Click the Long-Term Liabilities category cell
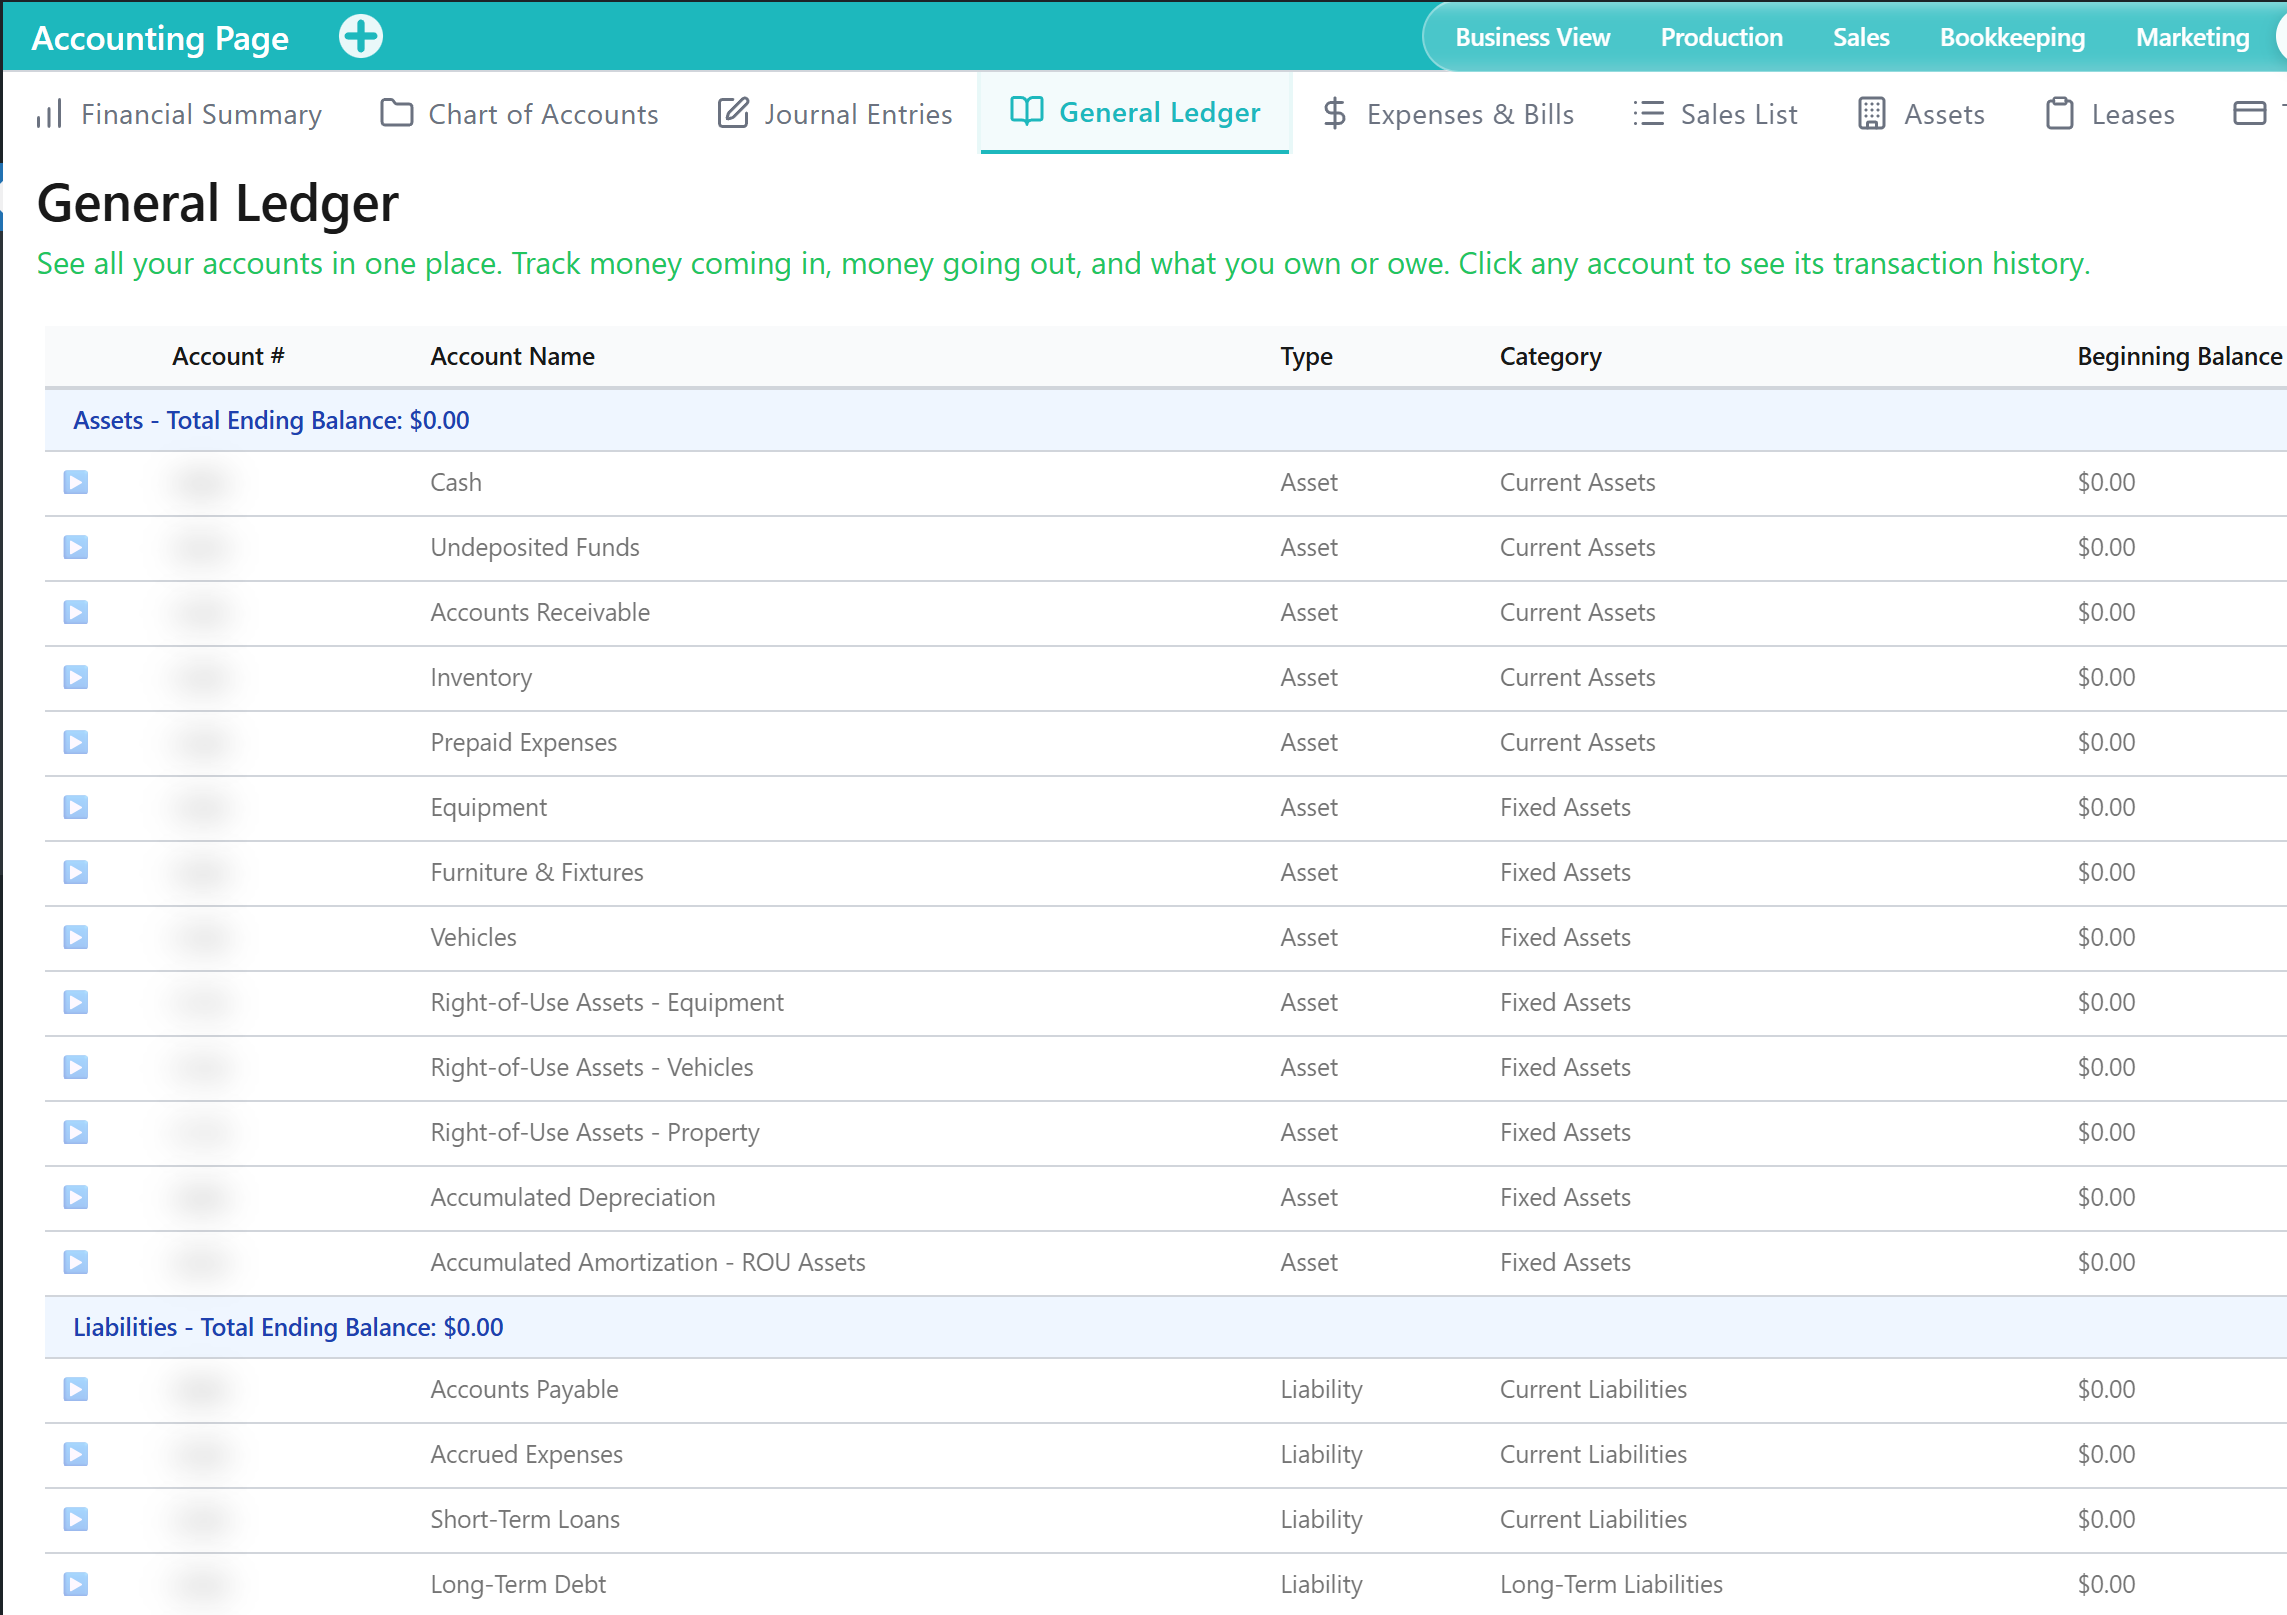 coord(1611,1585)
